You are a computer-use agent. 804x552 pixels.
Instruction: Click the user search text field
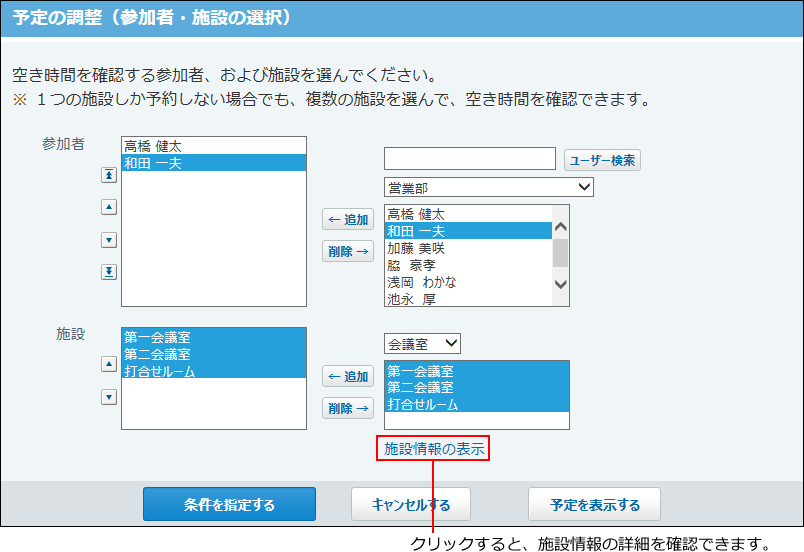click(x=470, y=158)
